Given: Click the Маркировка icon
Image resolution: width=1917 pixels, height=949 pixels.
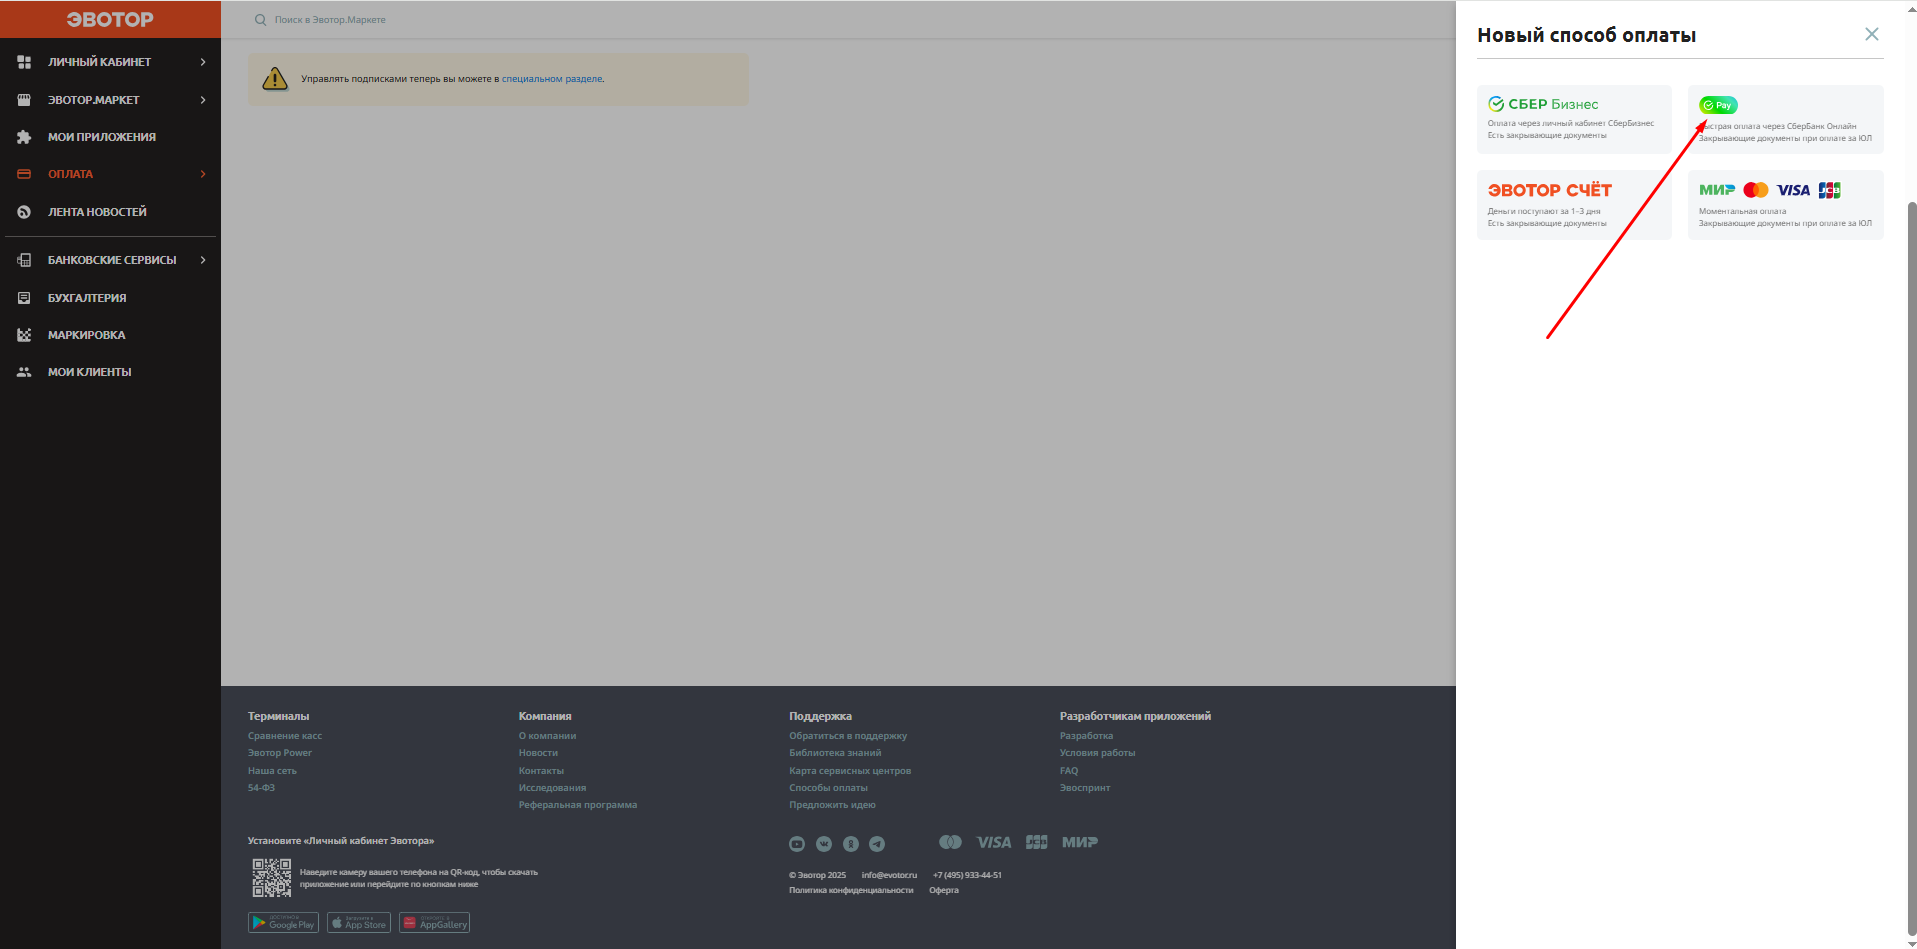Looking at the screenshot, I should coord(24,335).
